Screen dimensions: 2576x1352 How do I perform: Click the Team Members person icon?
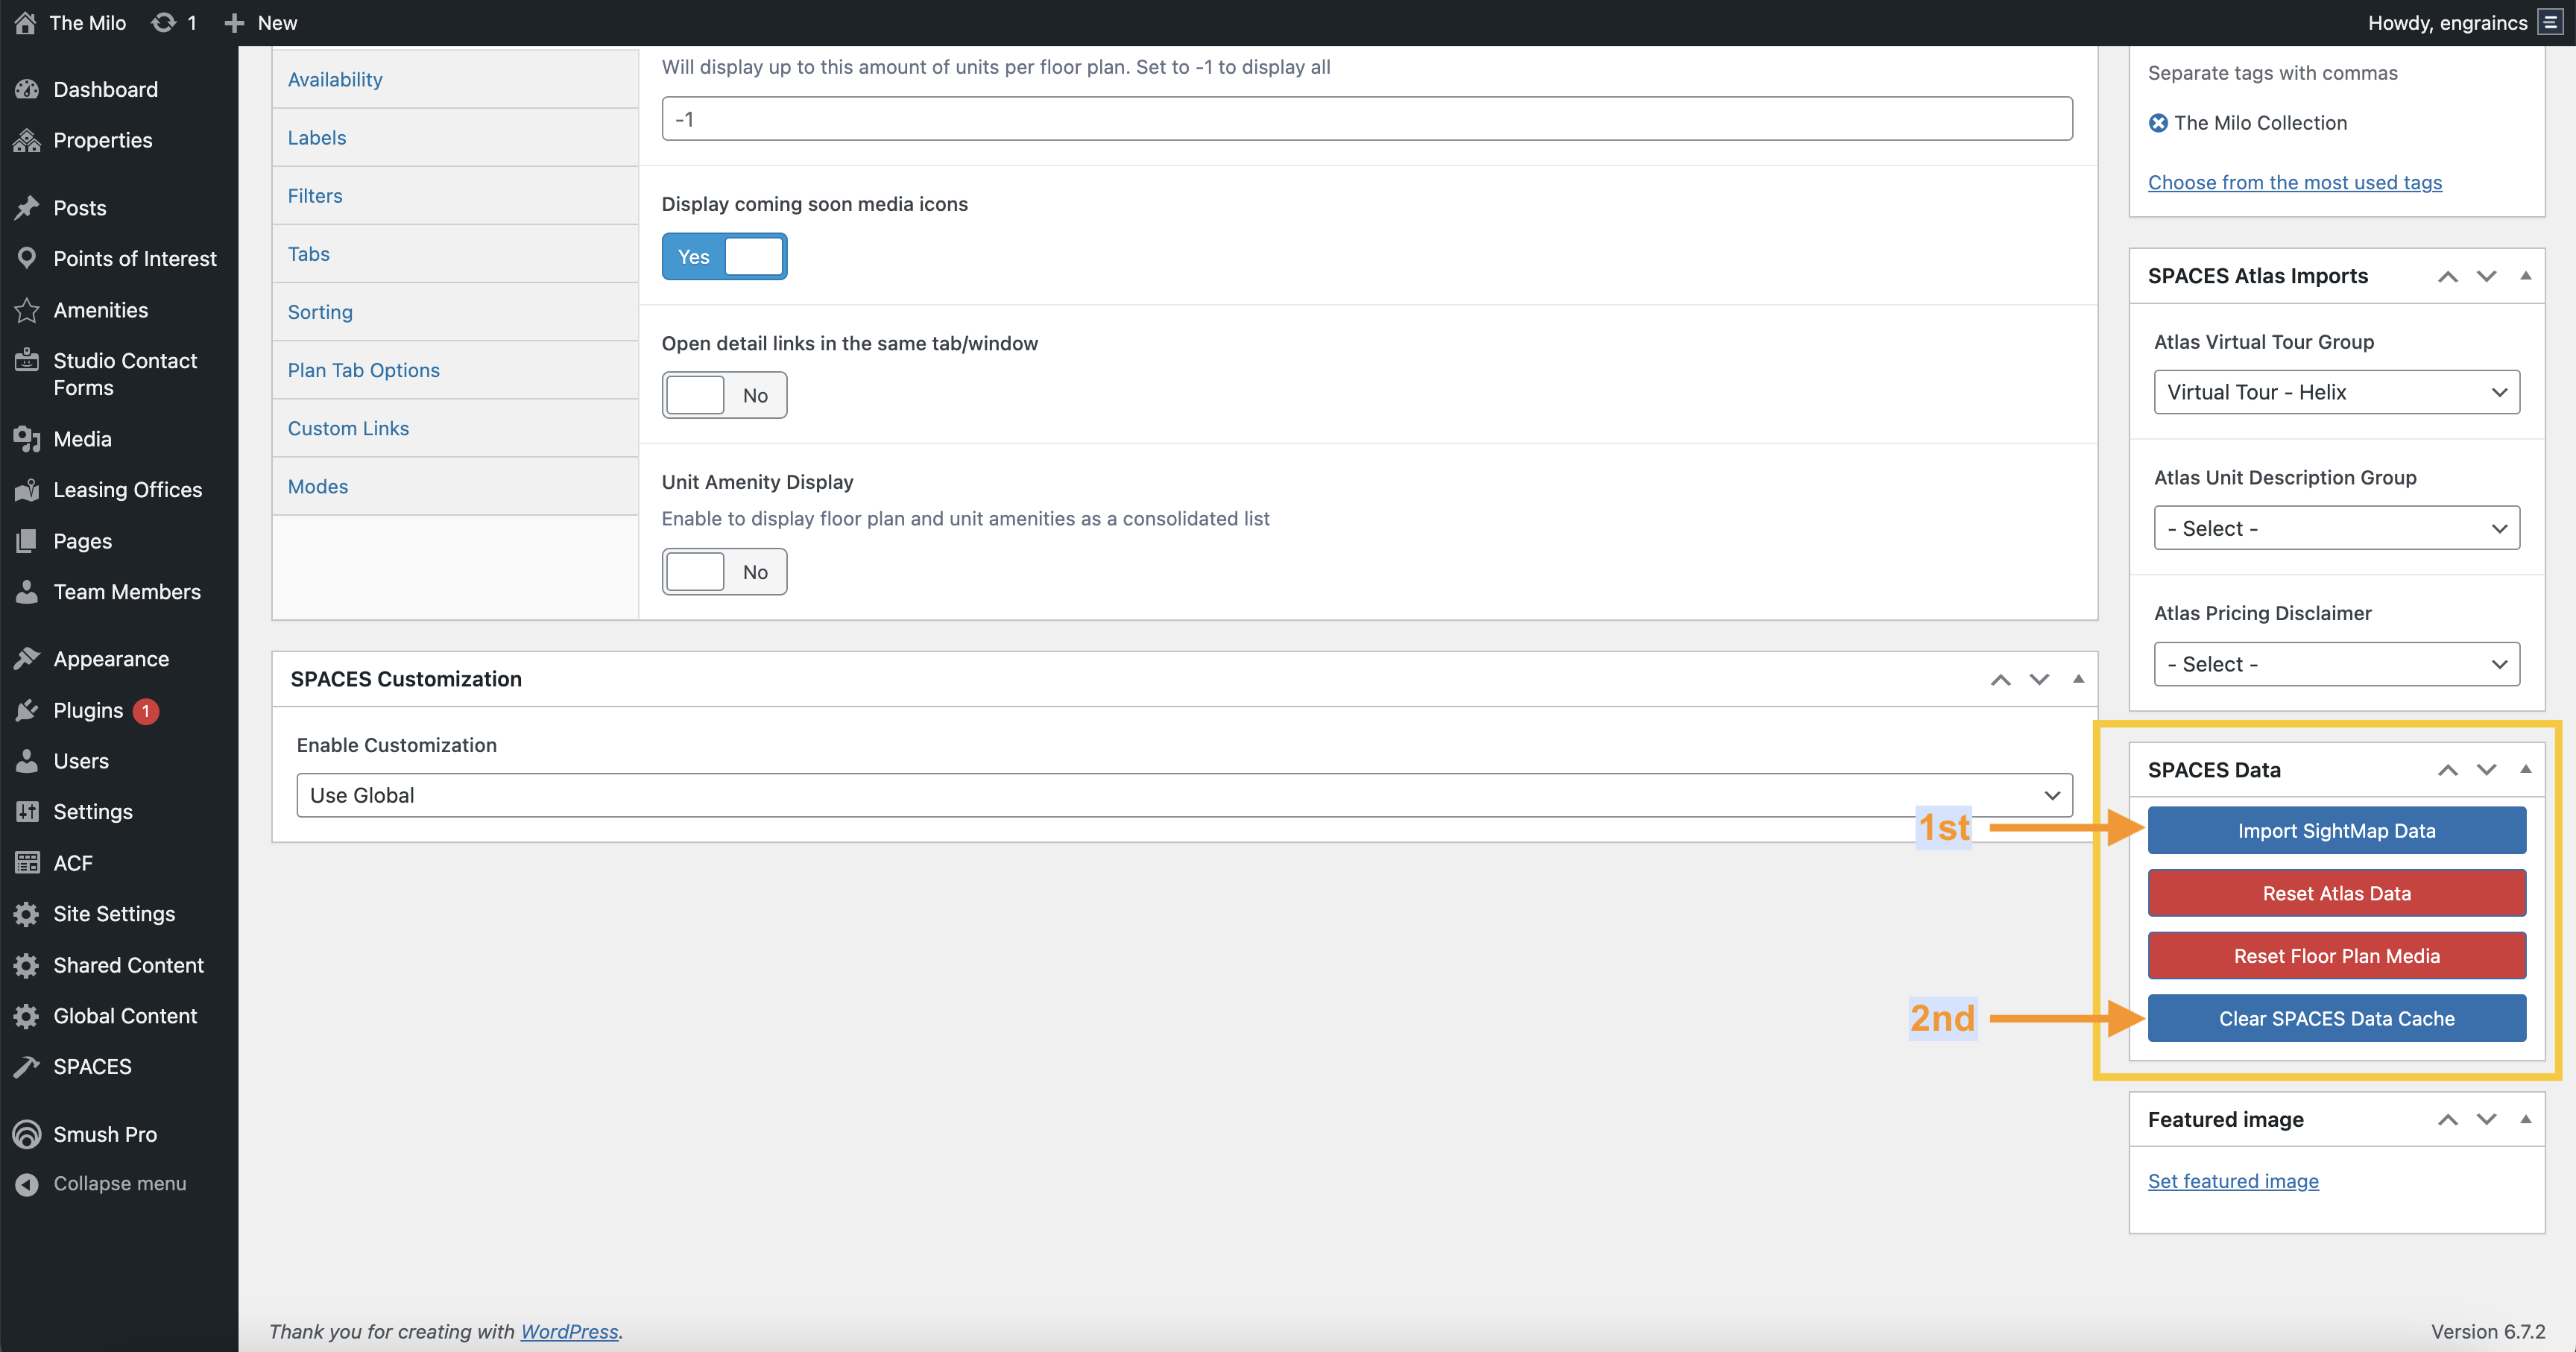pyautogui.click(x=27, y=592)
